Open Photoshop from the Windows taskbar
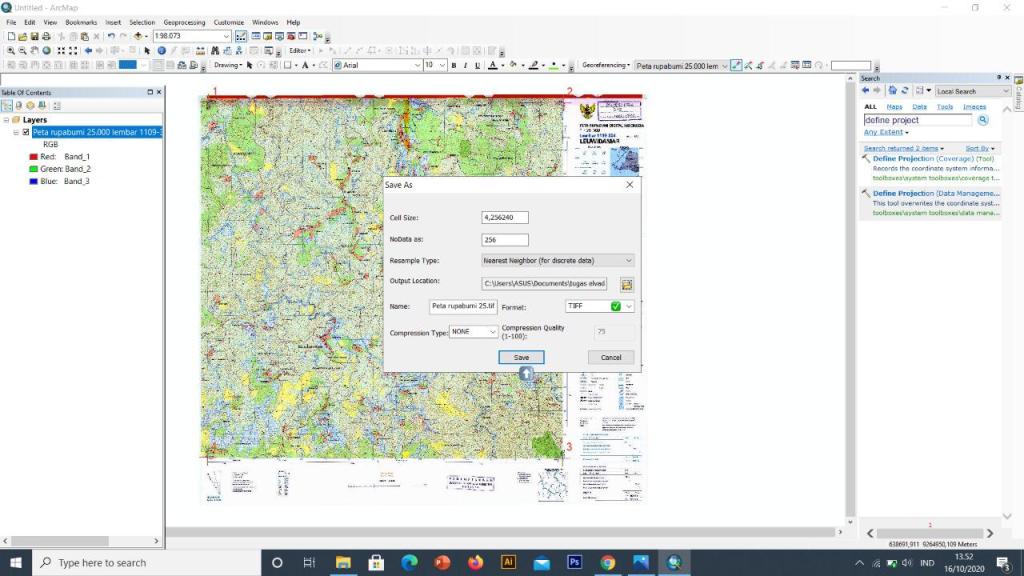 coord(574,562)
